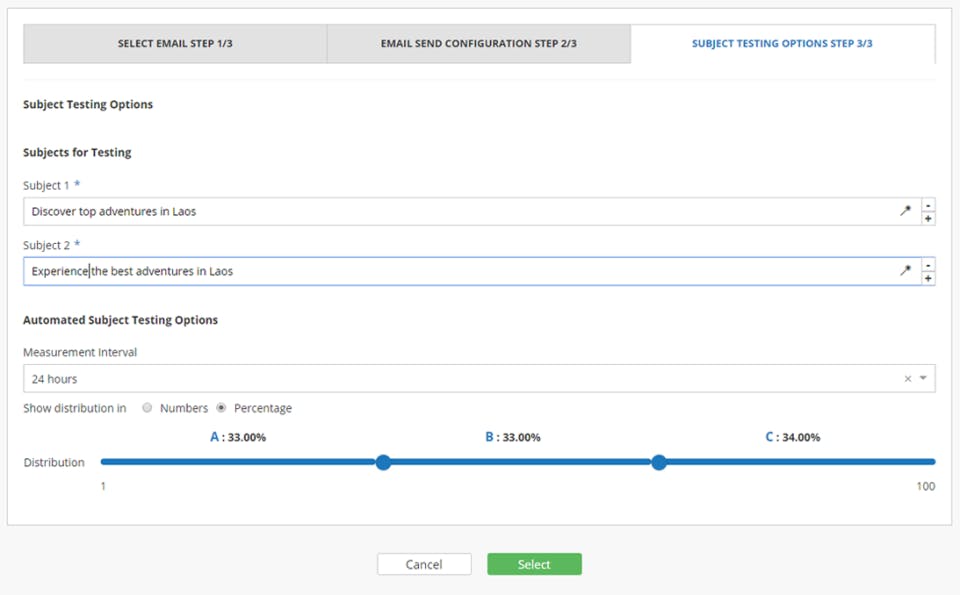This screenshot has height=595, width=960.
Task: Add a subject using Subject 2's plus button
Action: 929,278
